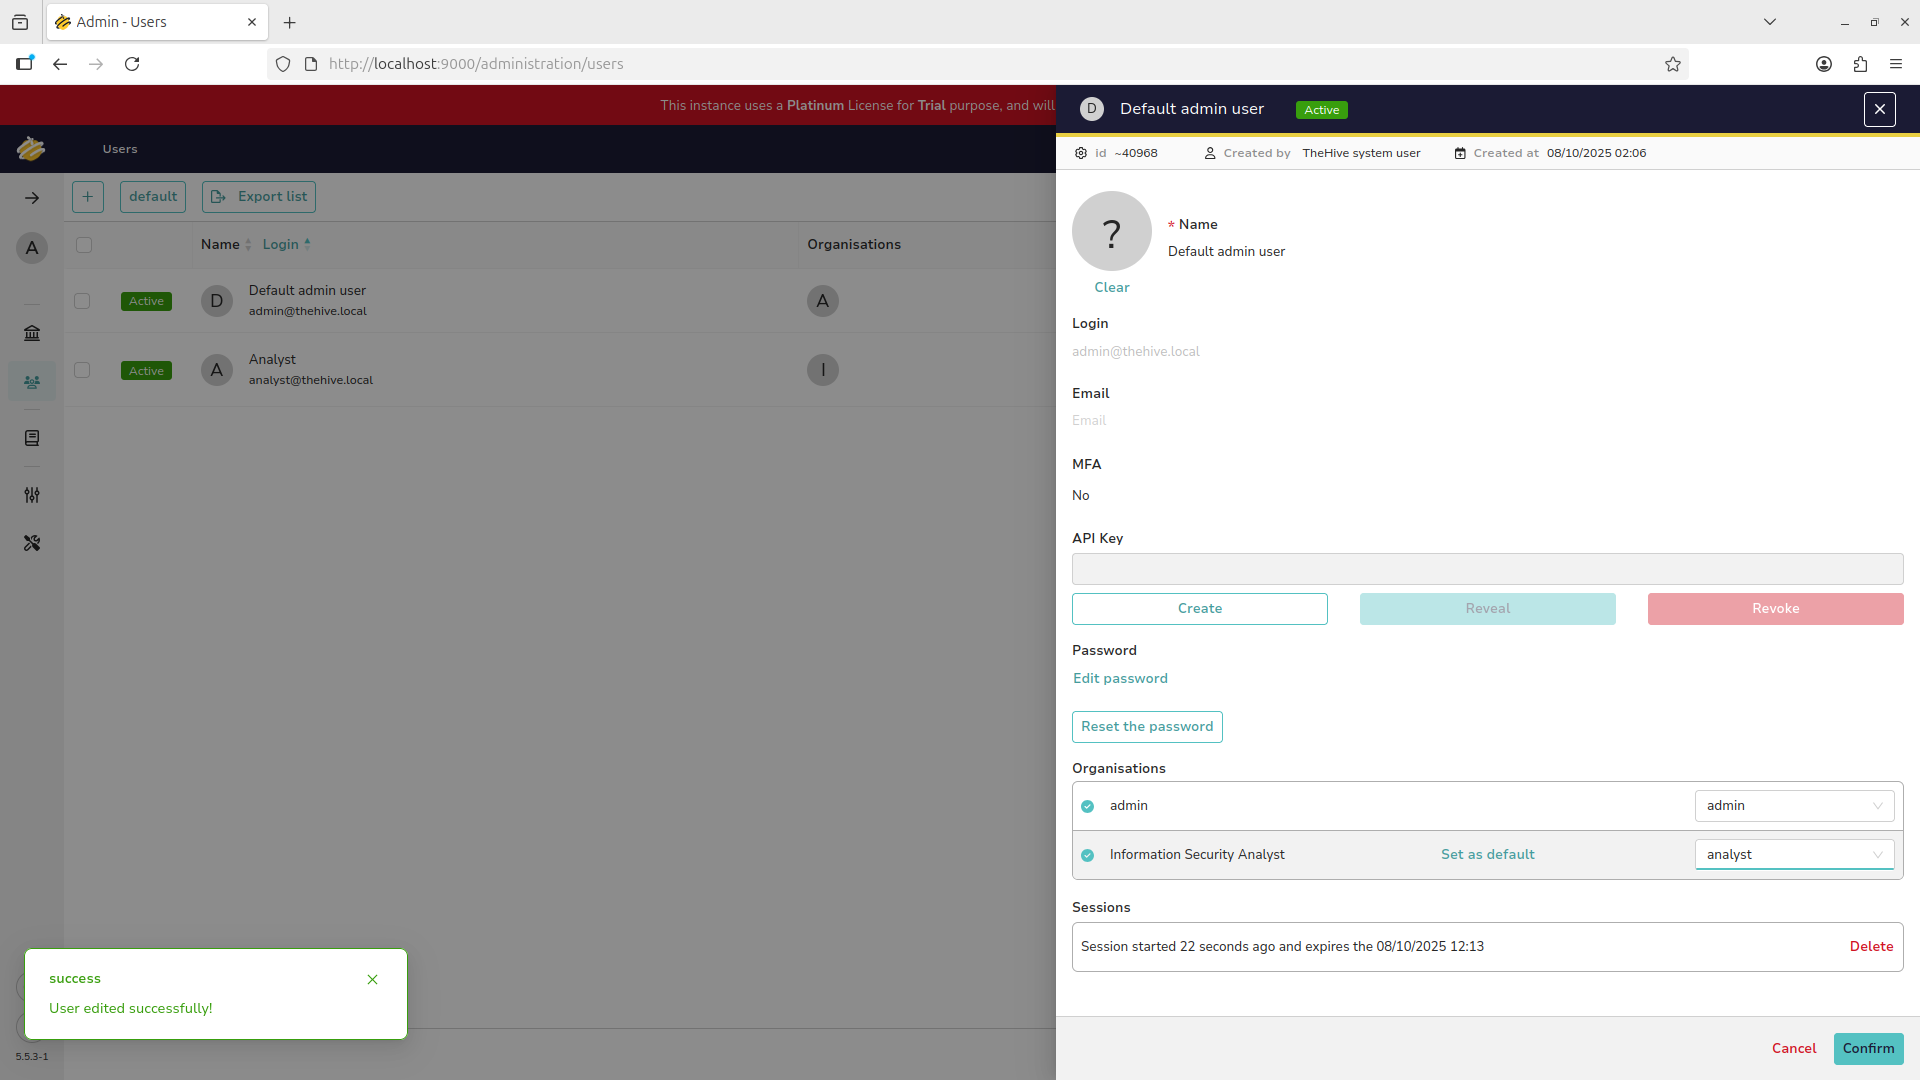Open the Users icon in the sidebar
This screenshot has height=1080, width=1920.
(x=32, y=382)
